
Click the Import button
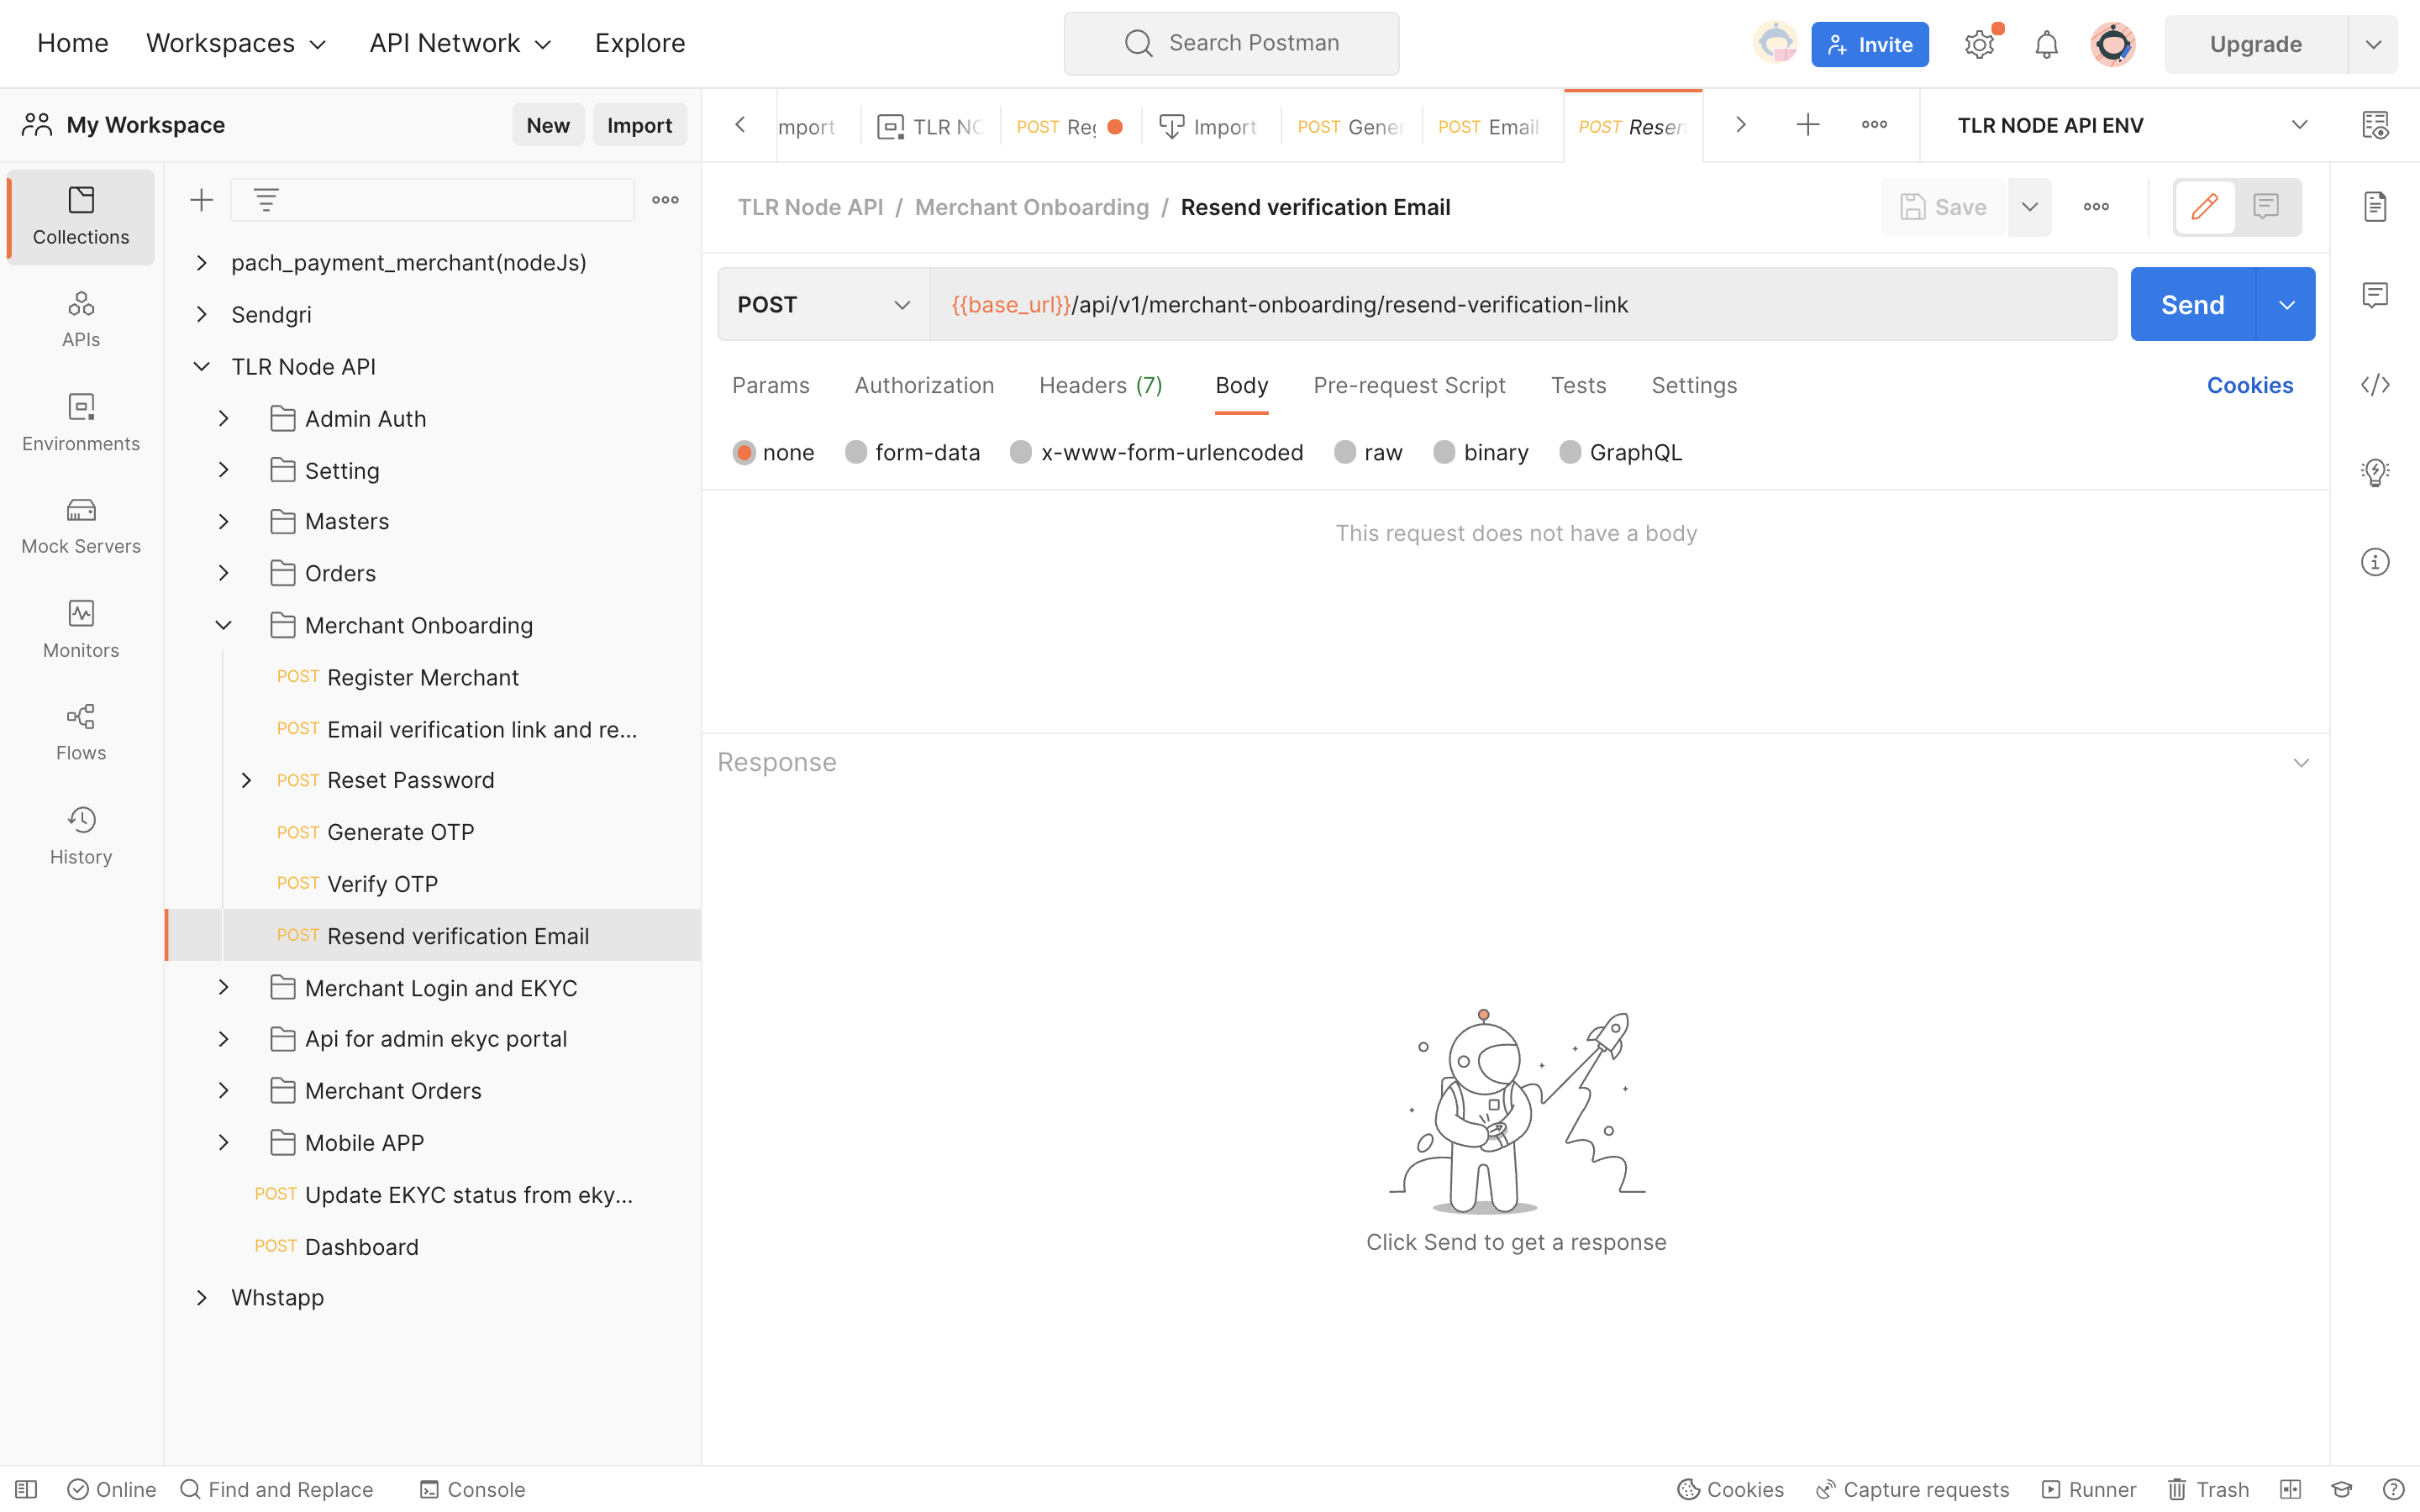(639, 125)
